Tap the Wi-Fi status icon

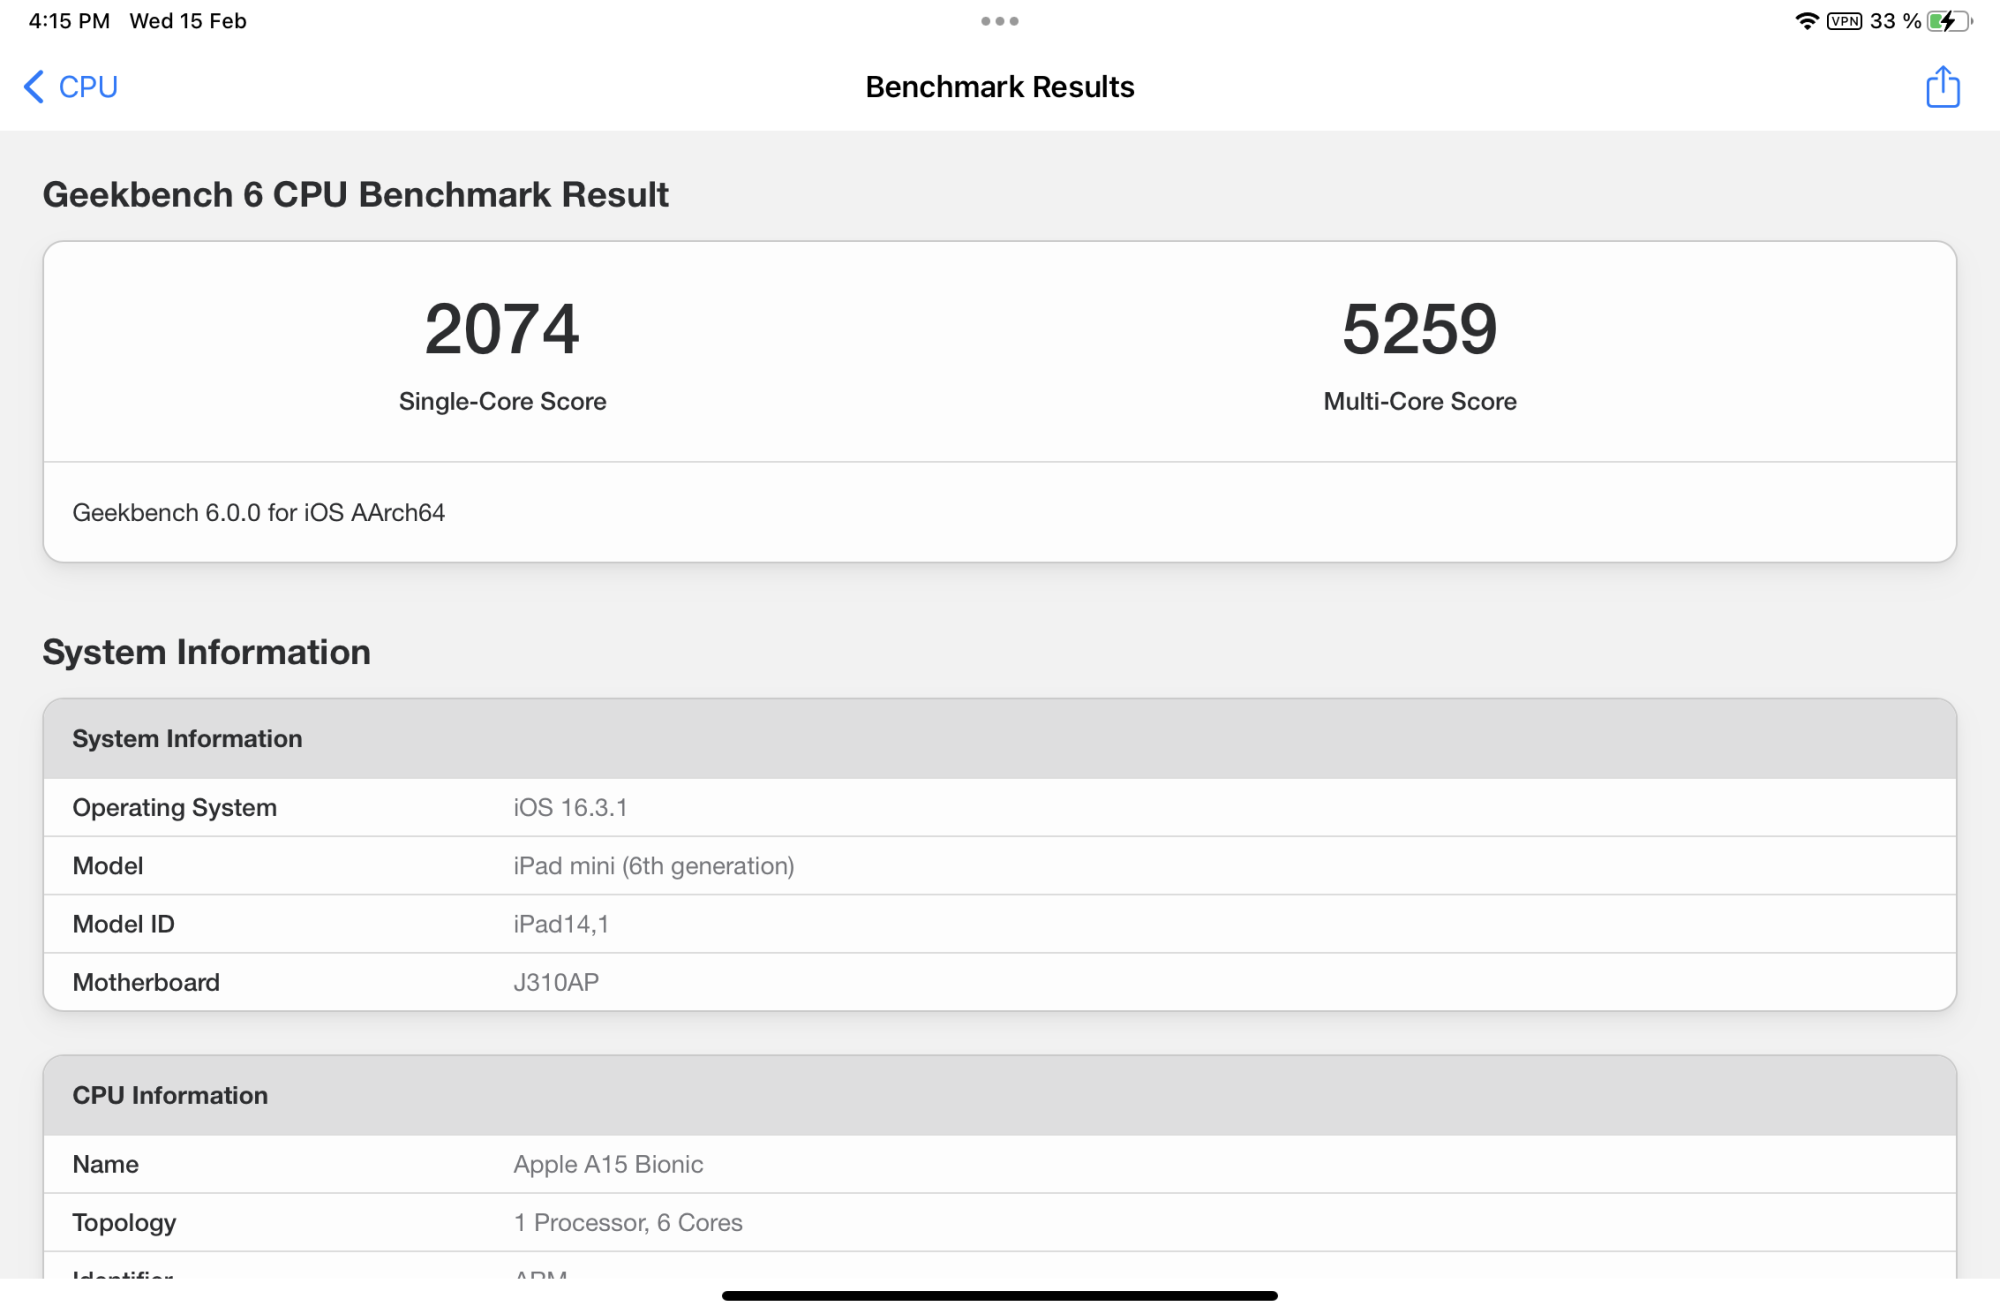coord(1806,21)
